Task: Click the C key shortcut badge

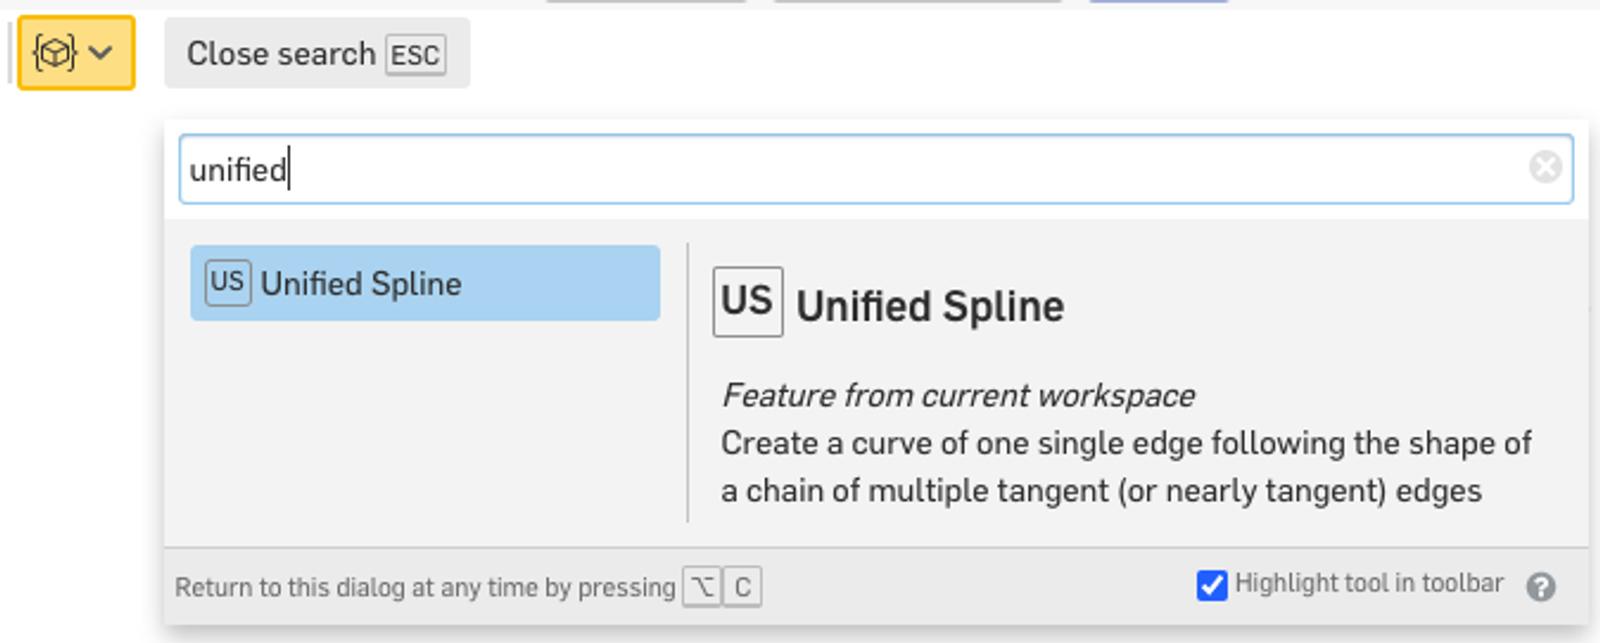Action: coord(742,587)
